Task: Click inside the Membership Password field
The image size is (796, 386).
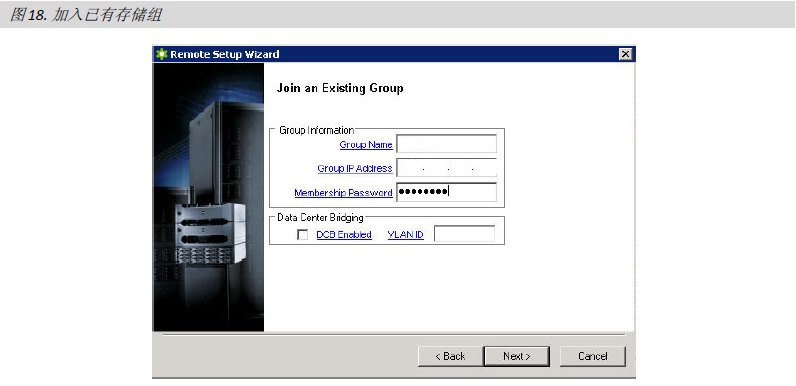Action: click(446, 192)
